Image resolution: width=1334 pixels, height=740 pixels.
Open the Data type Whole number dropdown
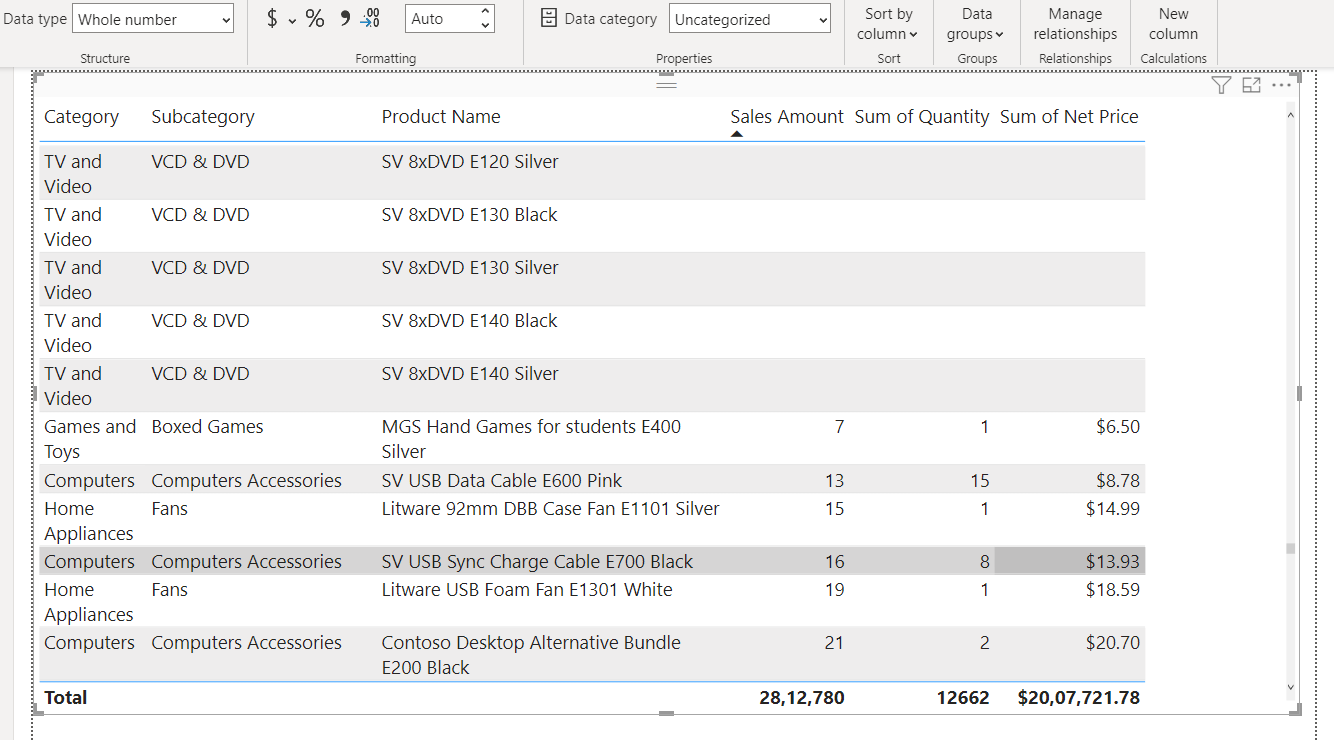click(153, 19)
